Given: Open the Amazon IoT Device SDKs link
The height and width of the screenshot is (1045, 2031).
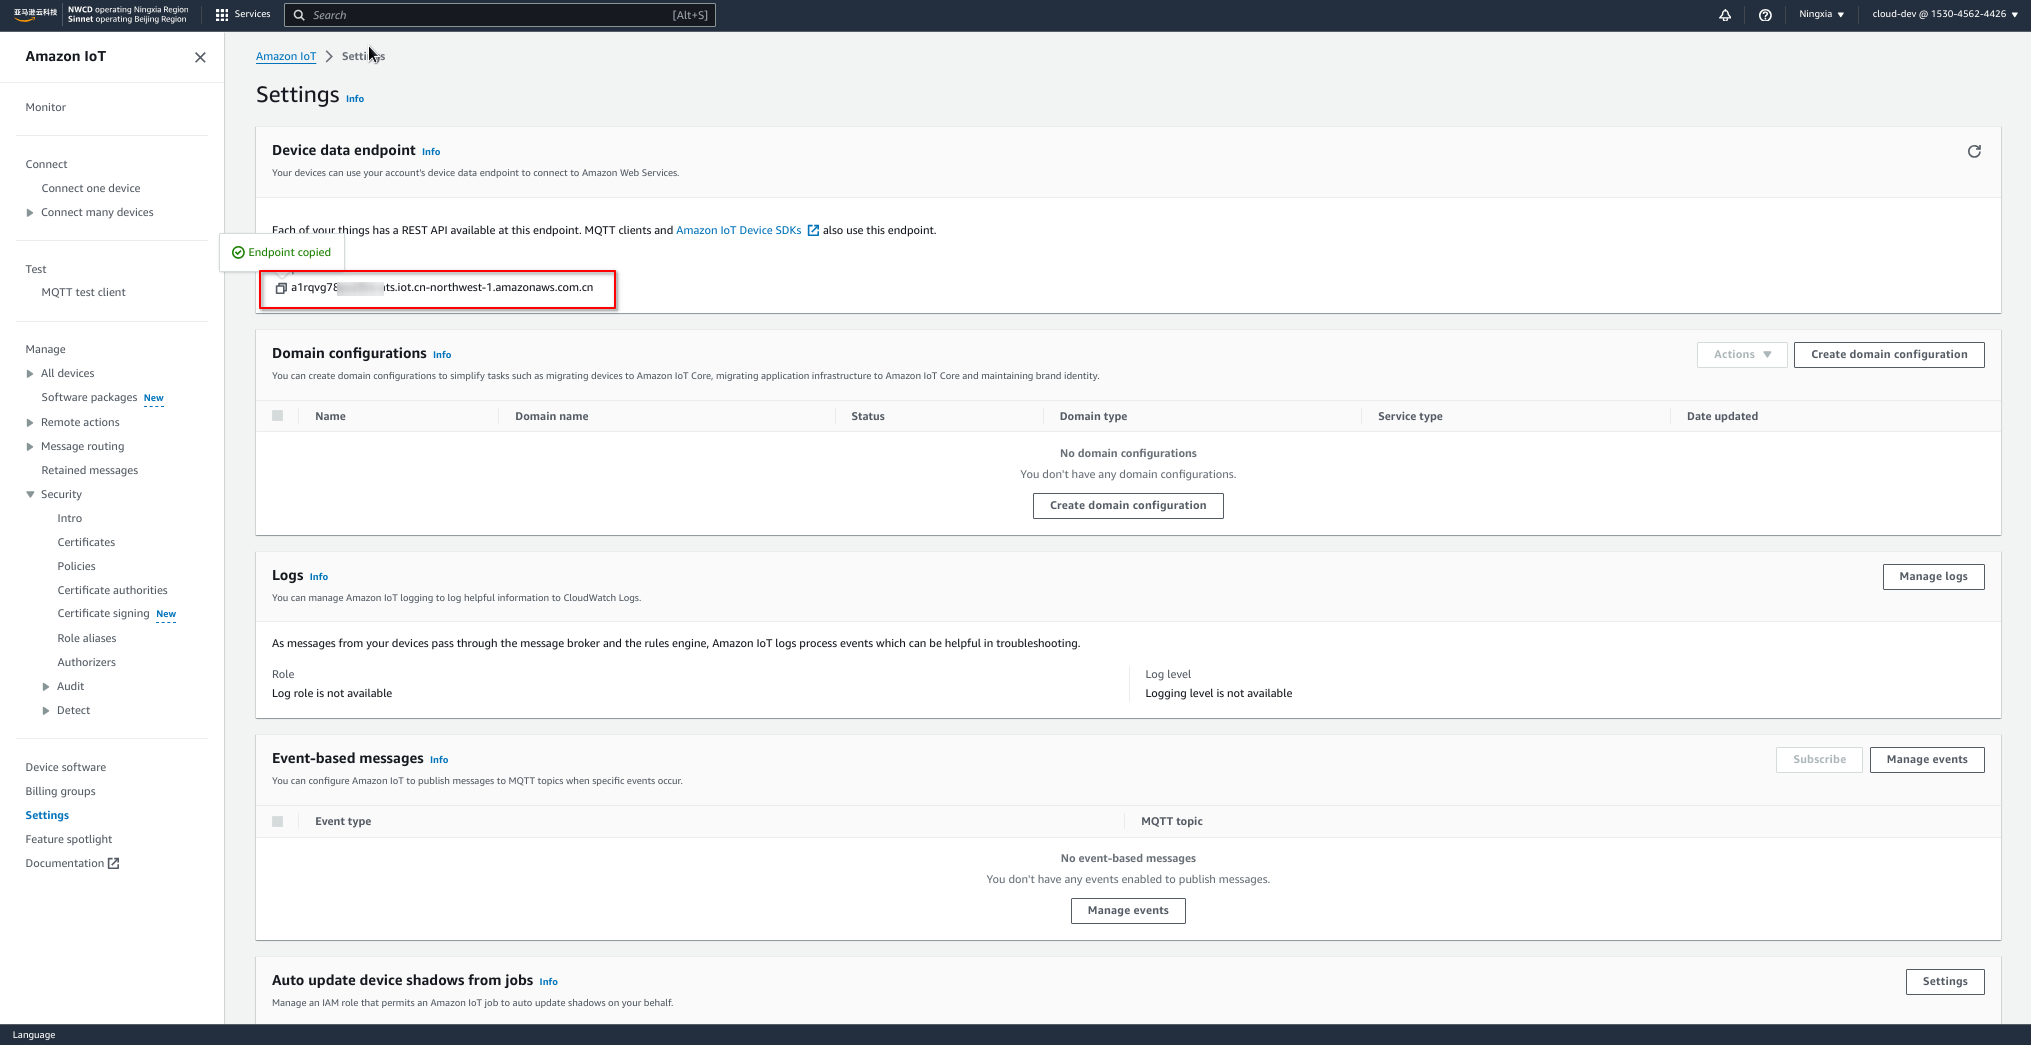Looking at the screenshot, I should 739,230.
